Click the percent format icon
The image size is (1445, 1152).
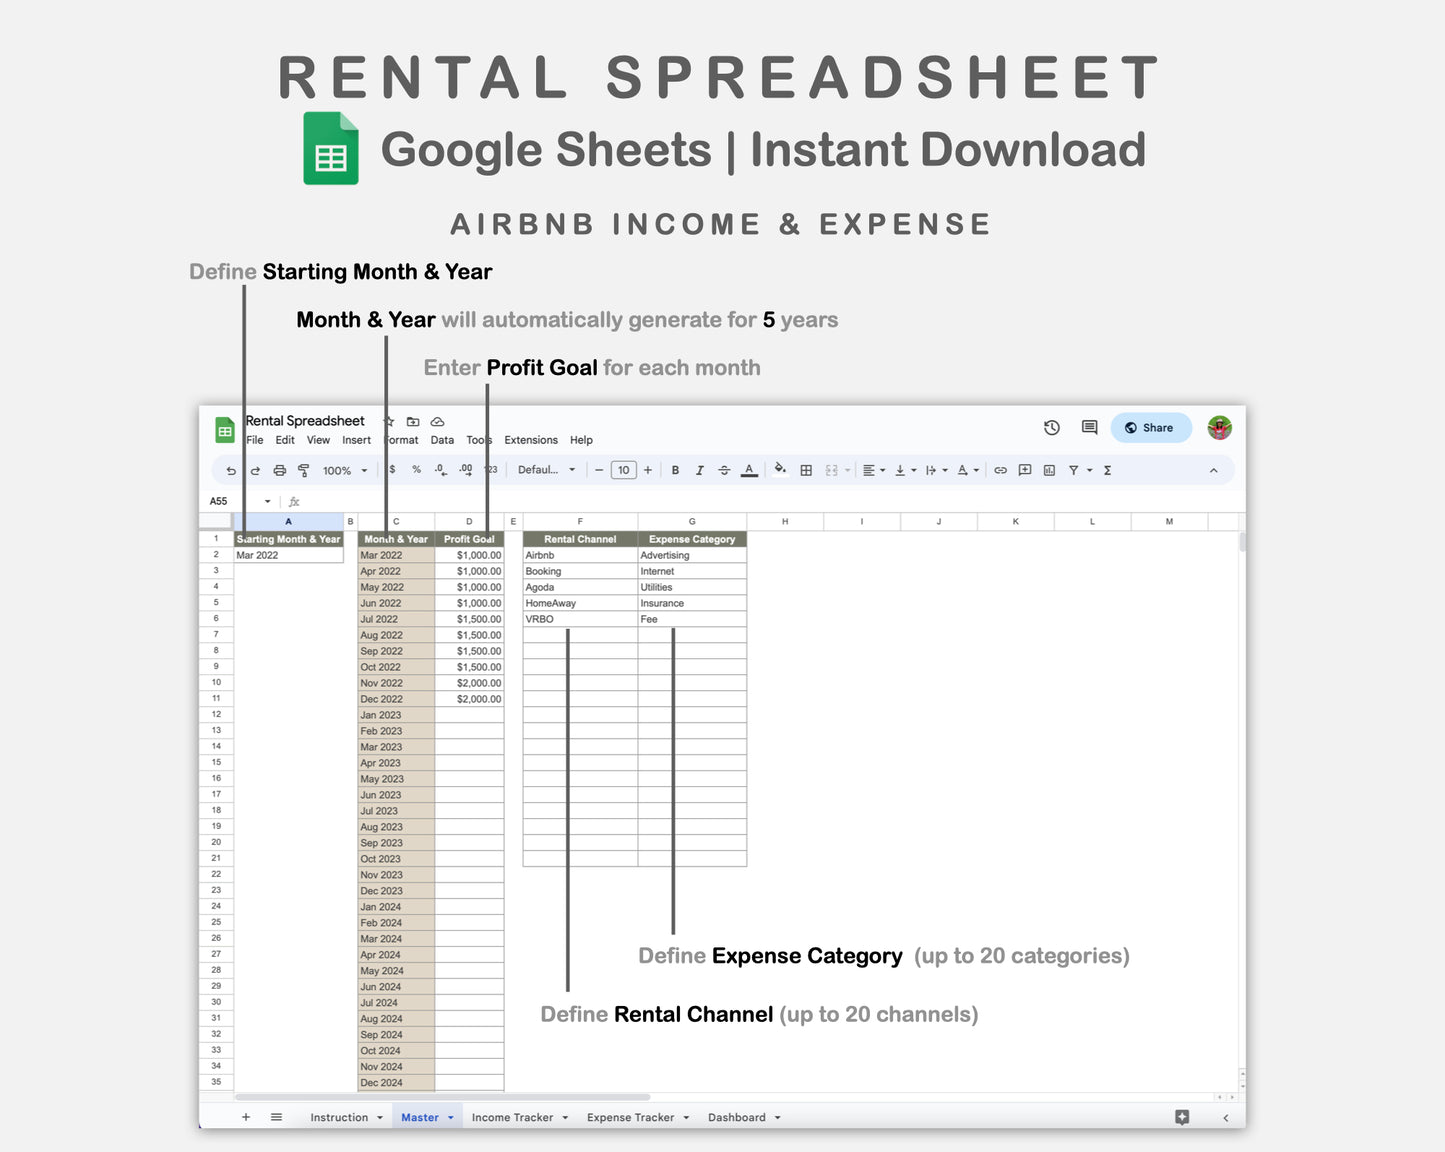[417, 470]
